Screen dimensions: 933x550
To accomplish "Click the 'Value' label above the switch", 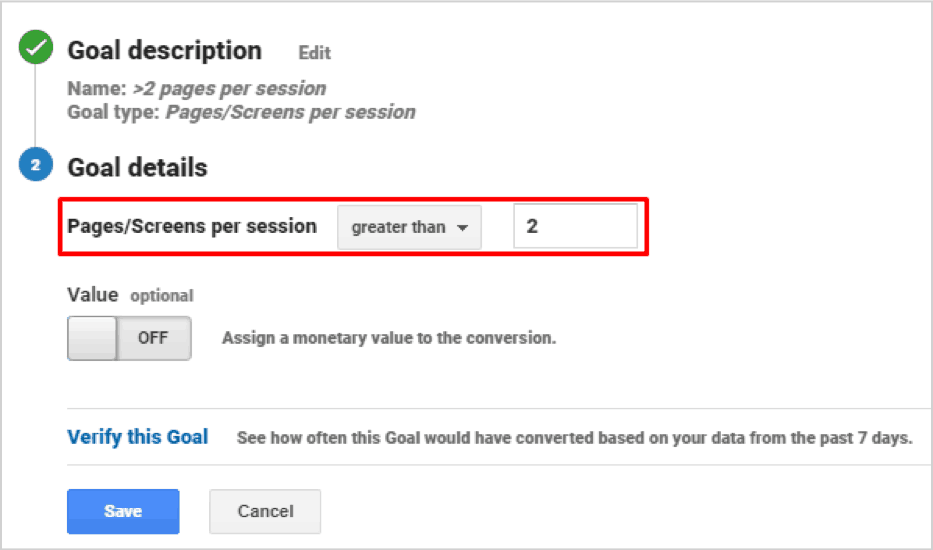I will (x=92, y=295).
